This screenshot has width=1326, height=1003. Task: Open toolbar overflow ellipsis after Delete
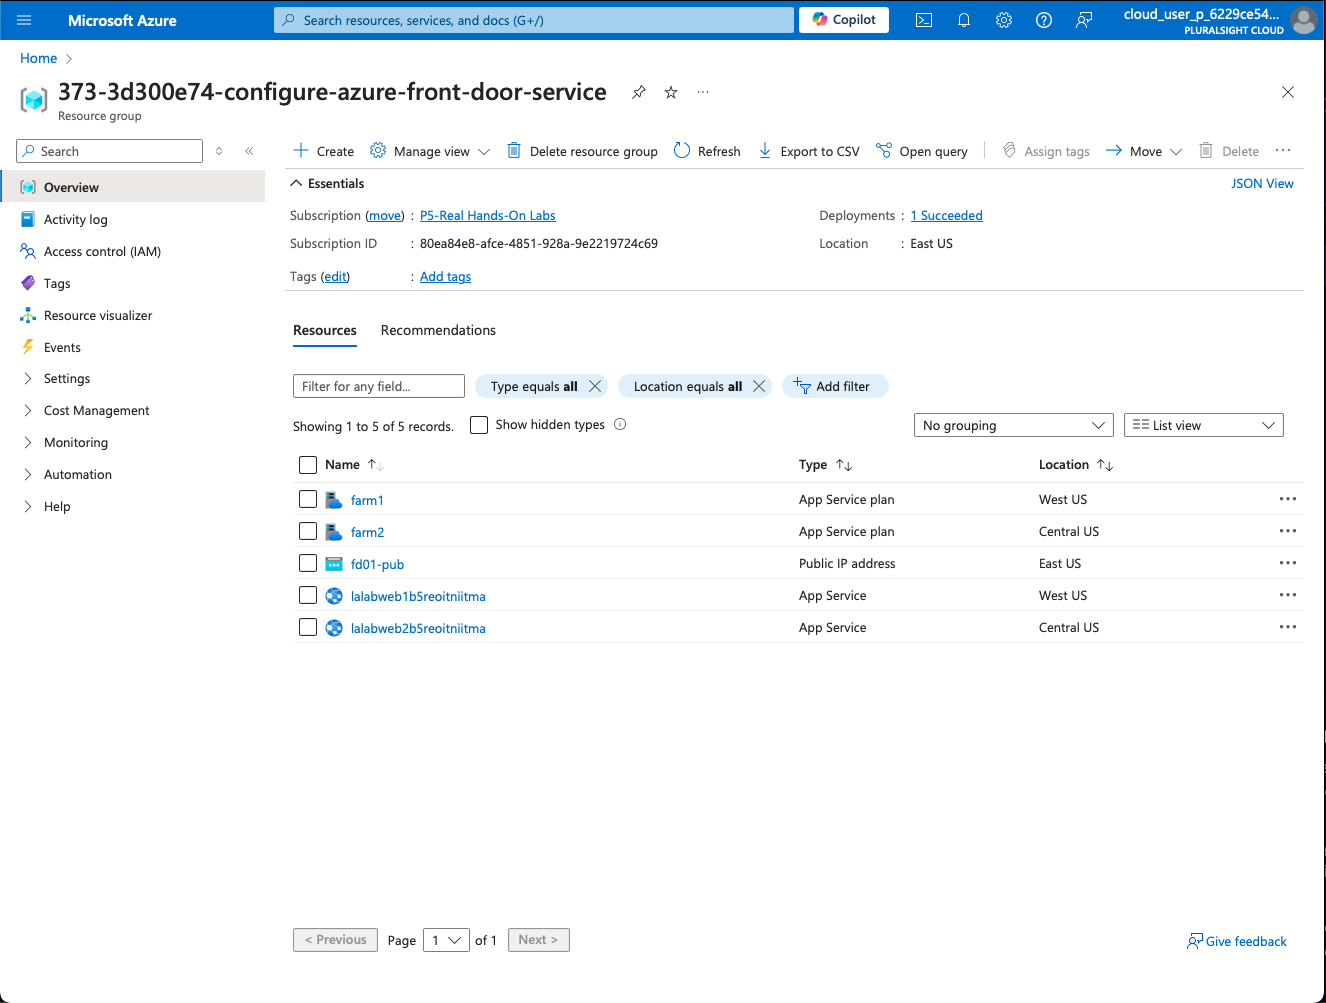point(1283,151)
